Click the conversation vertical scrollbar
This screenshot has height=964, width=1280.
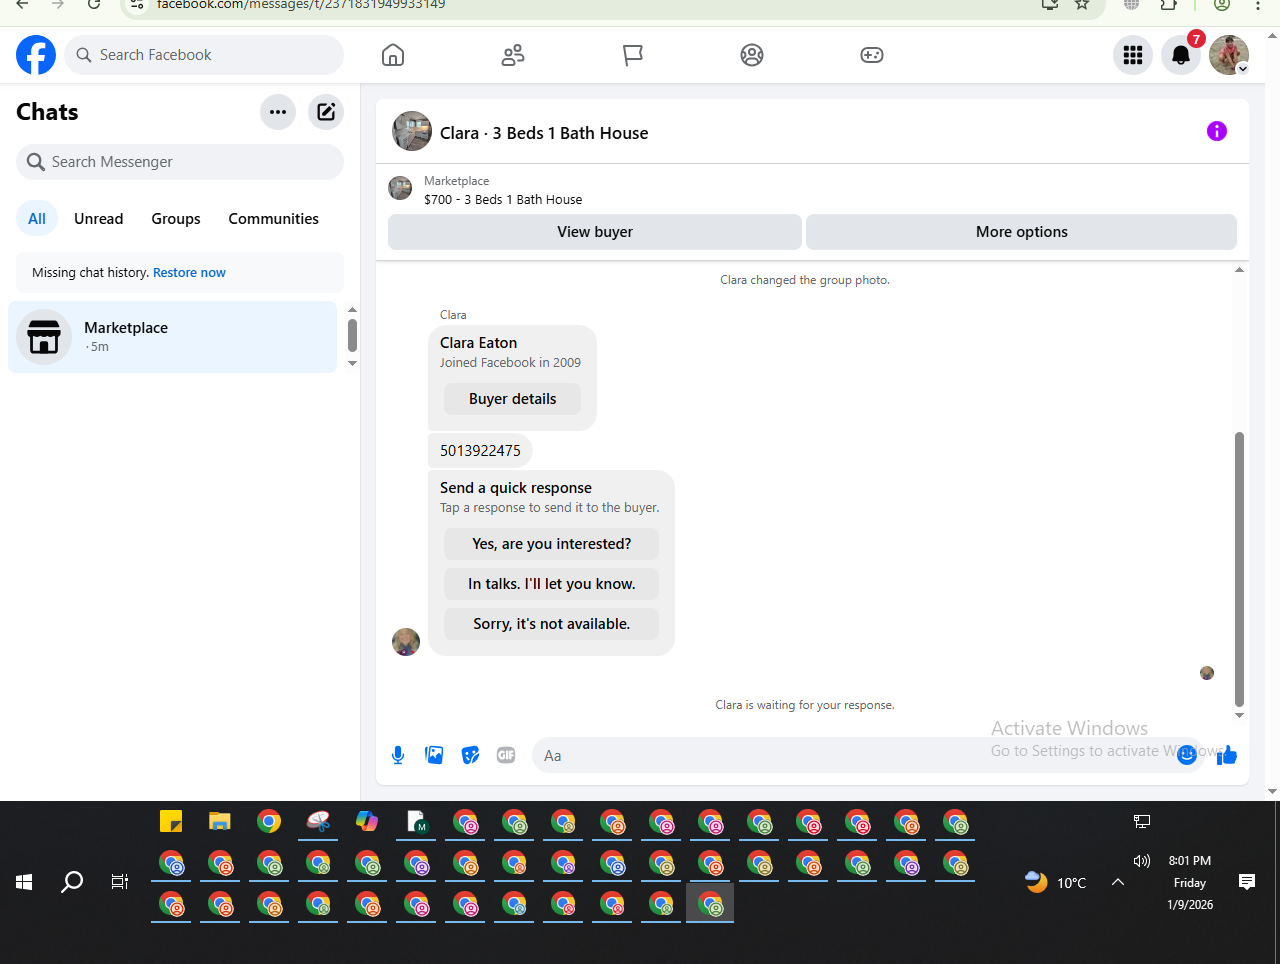tap(1239, 569)
